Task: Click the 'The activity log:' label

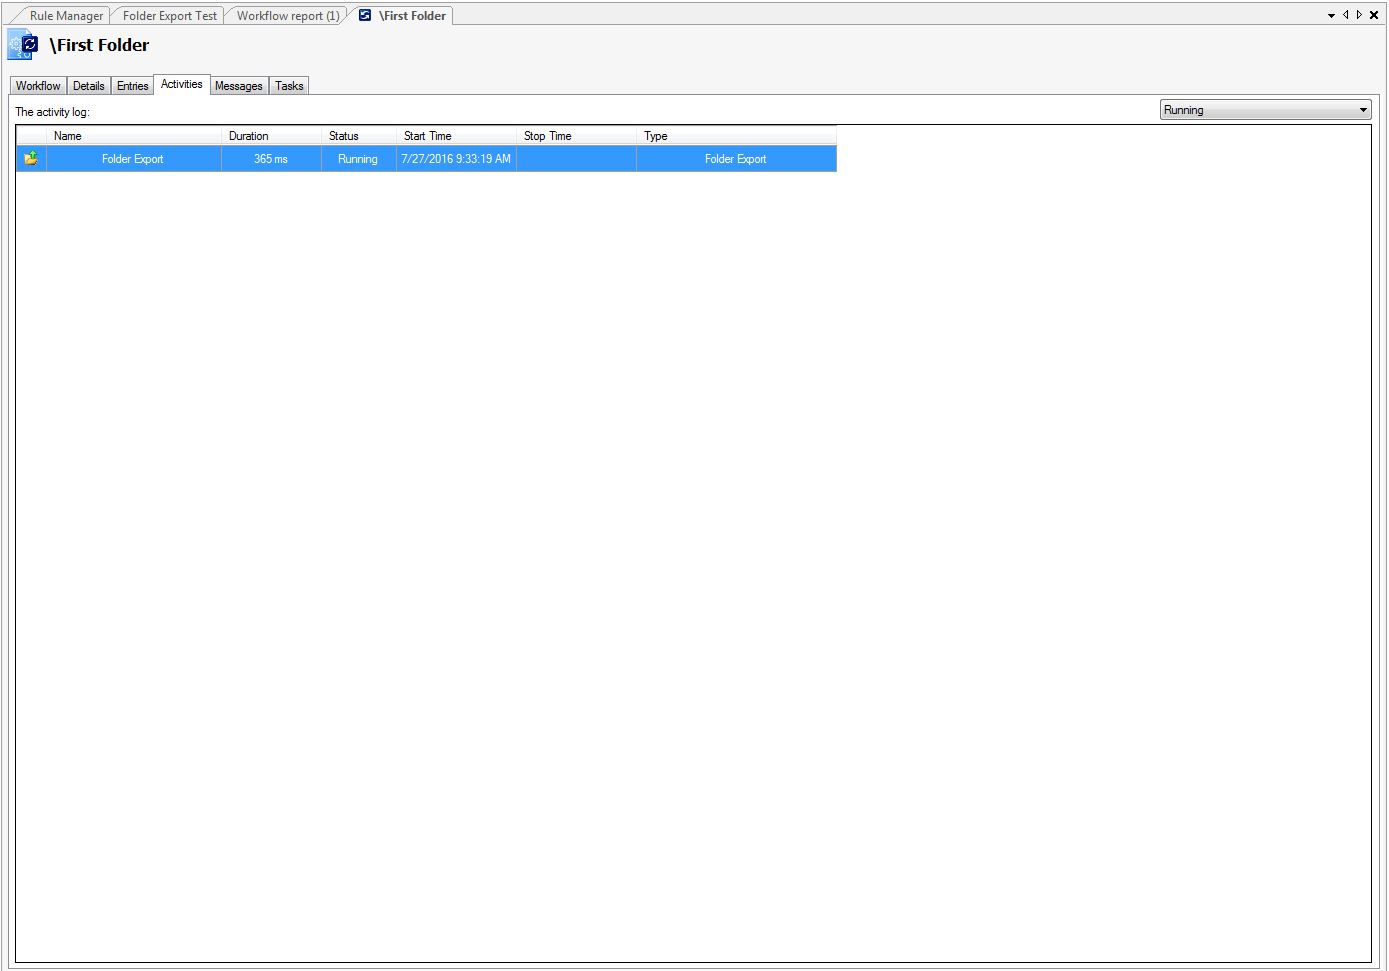Action: [52, 112]
